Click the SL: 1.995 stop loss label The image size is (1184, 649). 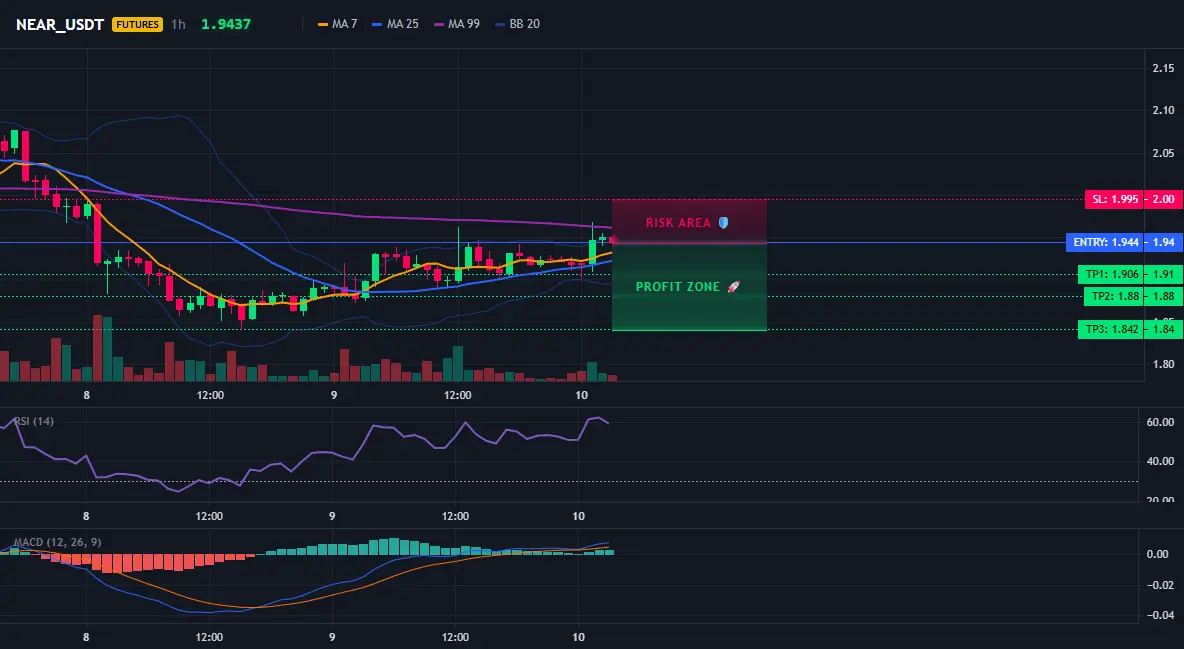(x=1114, y=199)
